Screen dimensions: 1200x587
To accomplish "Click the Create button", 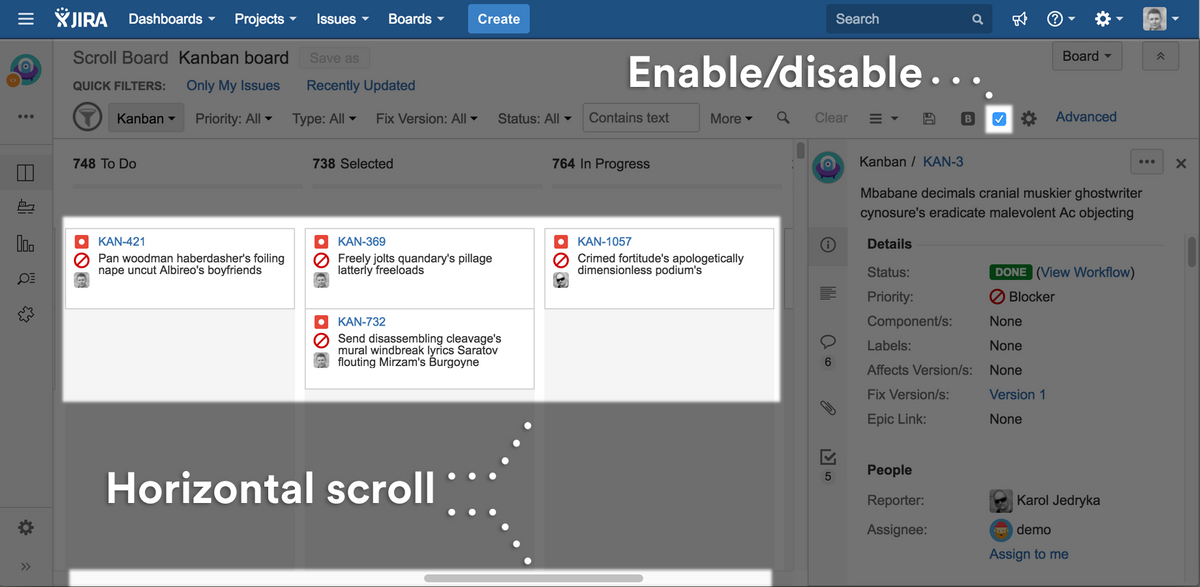I will tap(498, 19).
